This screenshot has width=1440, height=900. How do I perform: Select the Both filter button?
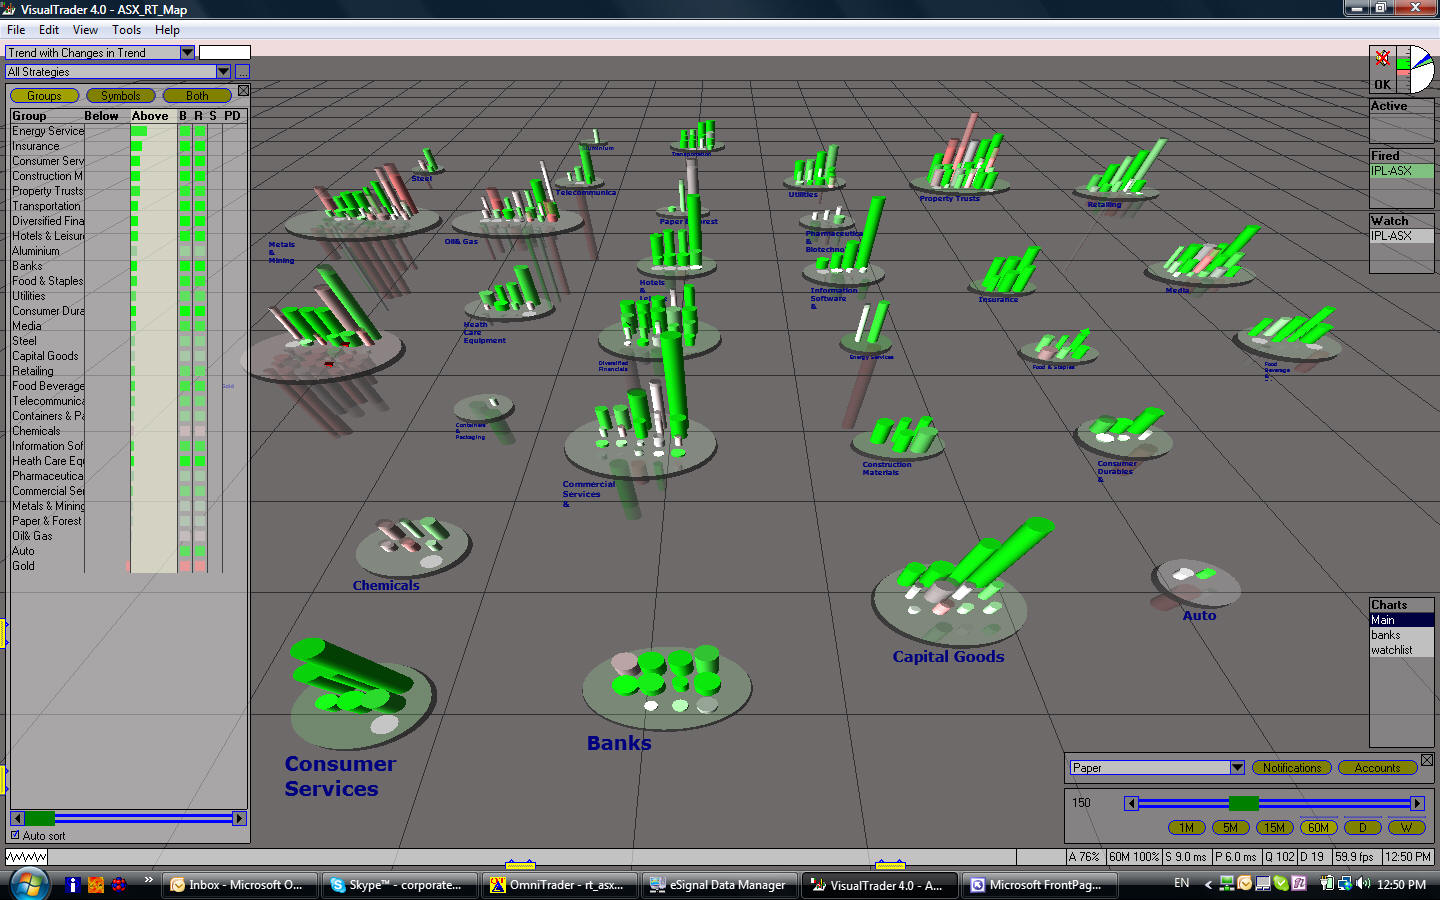coord(197,96)
